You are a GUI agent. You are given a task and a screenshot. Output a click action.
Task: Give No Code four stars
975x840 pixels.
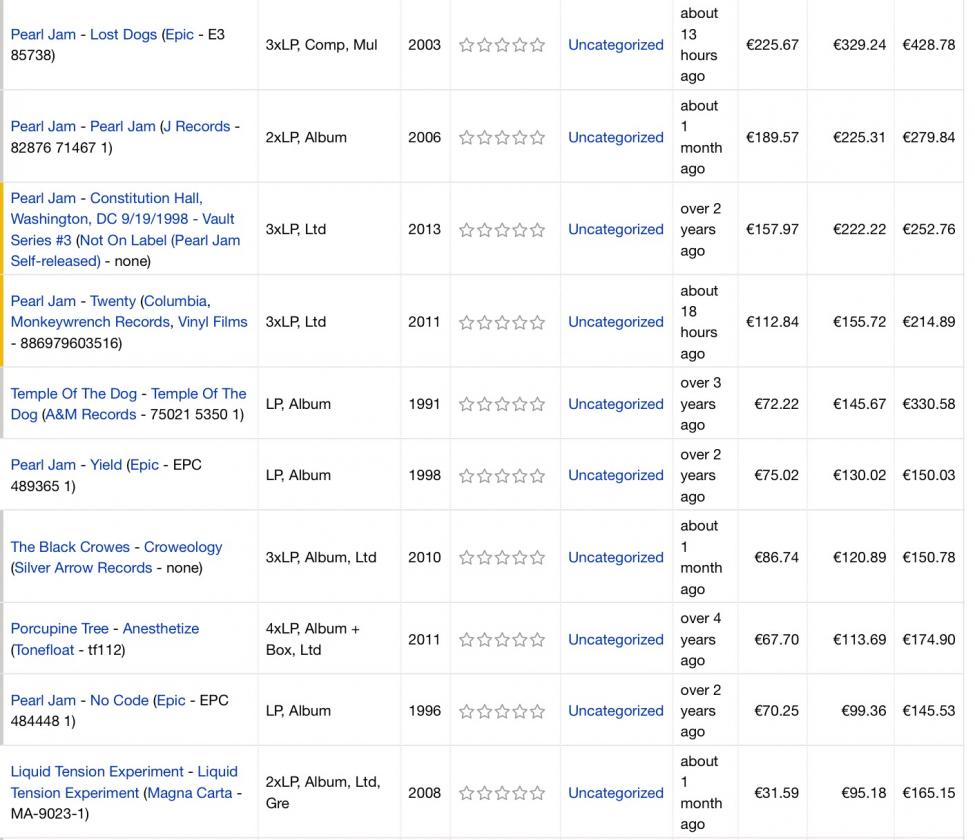tap(520, 711)
